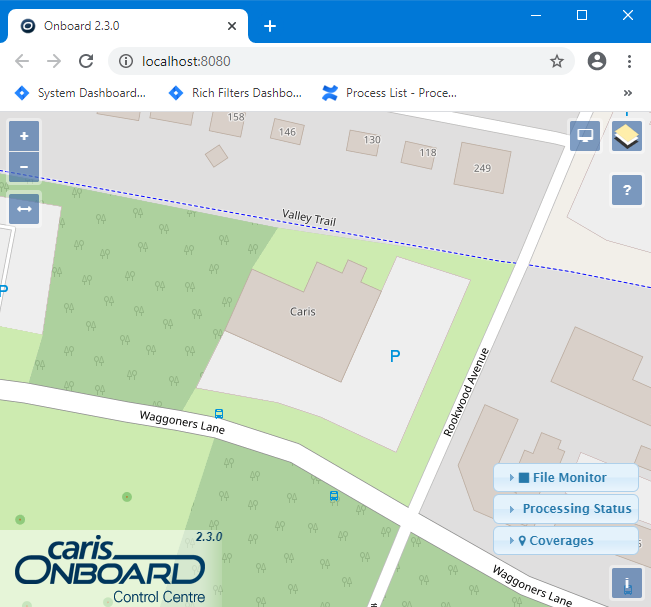Screen dimensions: 651x607
Task: Bookmark this page with the star
Action: coord(557,61)
